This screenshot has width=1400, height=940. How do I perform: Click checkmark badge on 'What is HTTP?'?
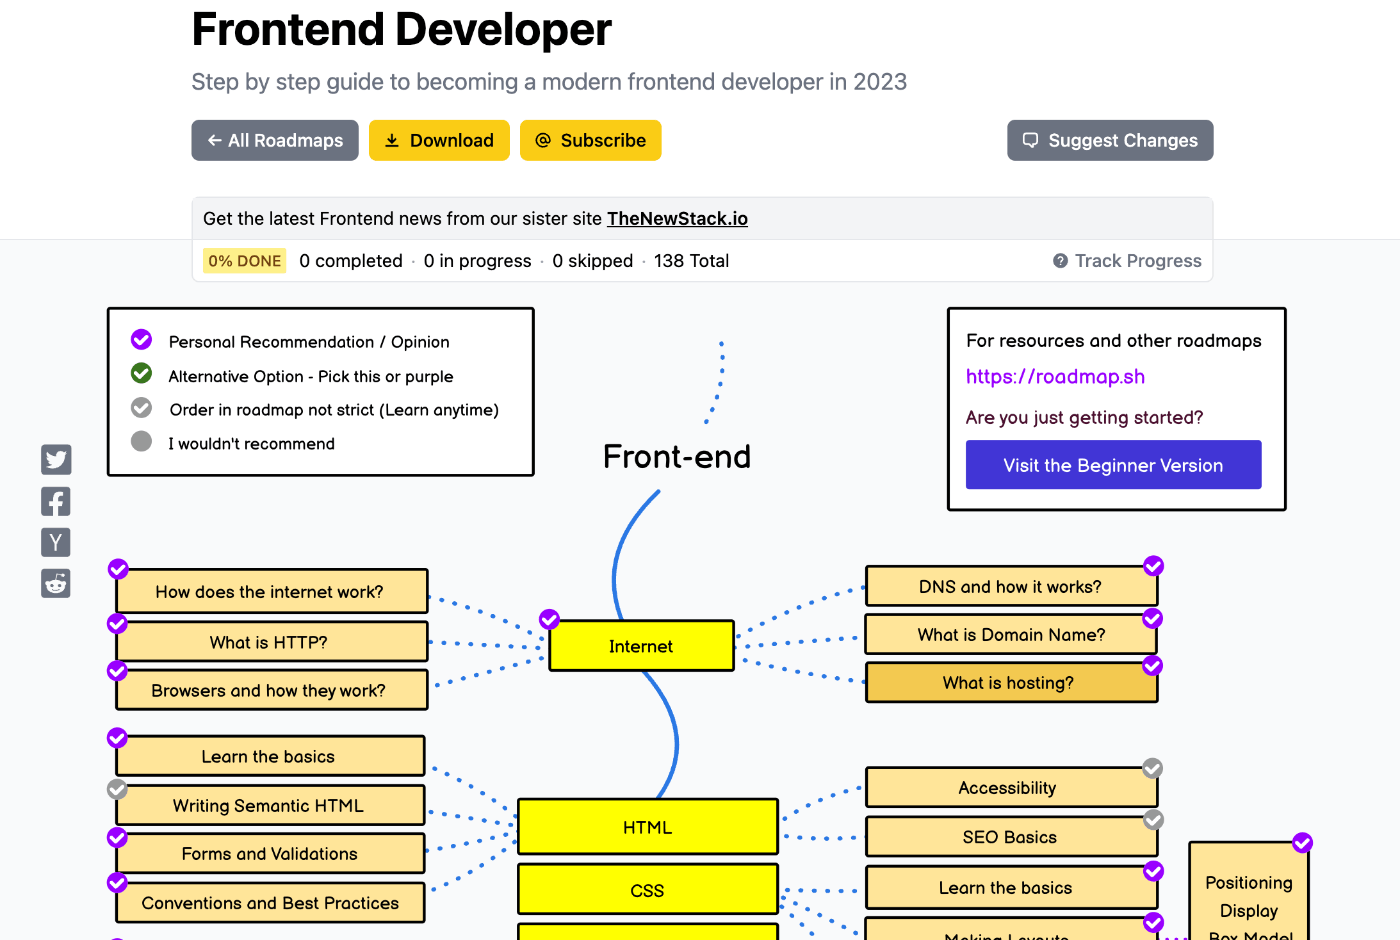(117, 623)
